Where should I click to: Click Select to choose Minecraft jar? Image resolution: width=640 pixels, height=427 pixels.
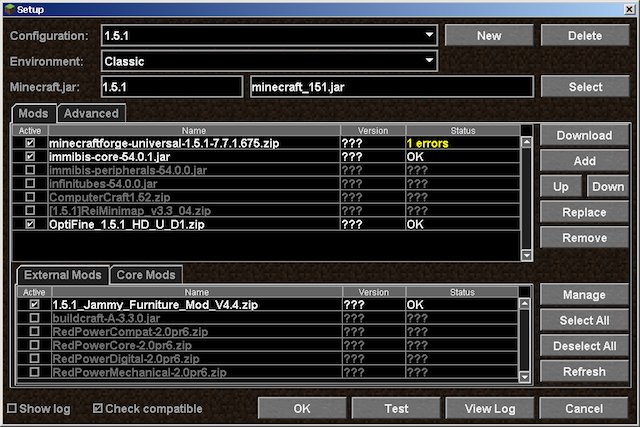click(585, 87)
